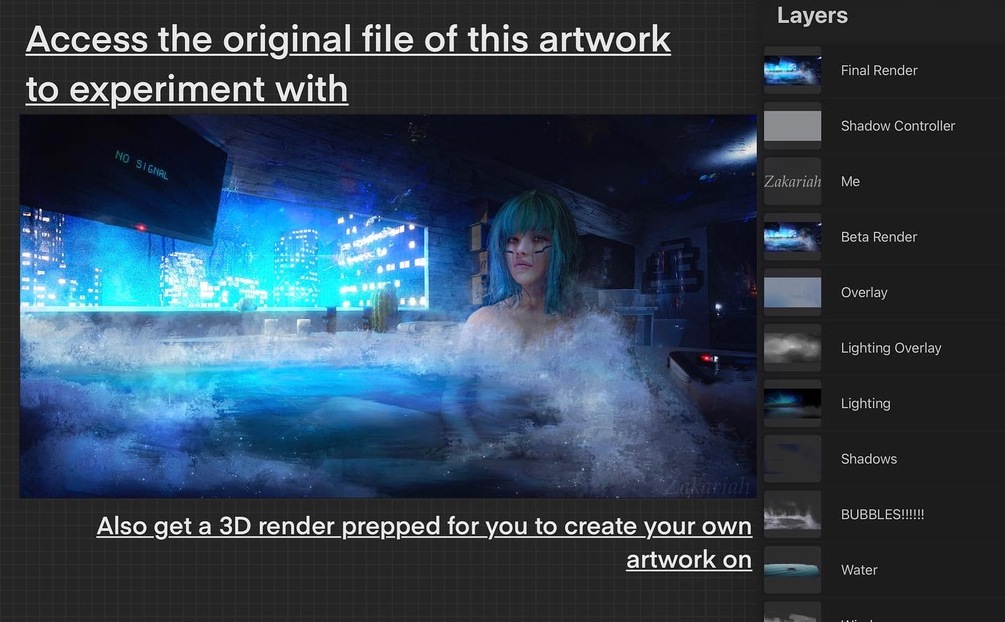Click the 'BUBBLES!!!!!!' layer name
This screenshot has height=622, width=1005.
(x=883, y=514)
